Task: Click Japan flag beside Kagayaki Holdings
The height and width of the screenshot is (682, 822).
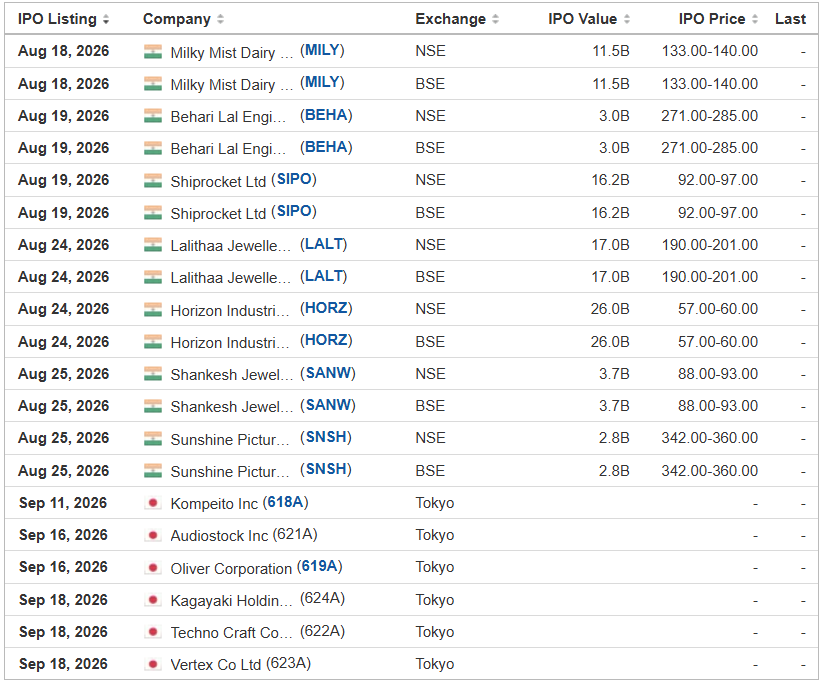Action: [153, 600]
